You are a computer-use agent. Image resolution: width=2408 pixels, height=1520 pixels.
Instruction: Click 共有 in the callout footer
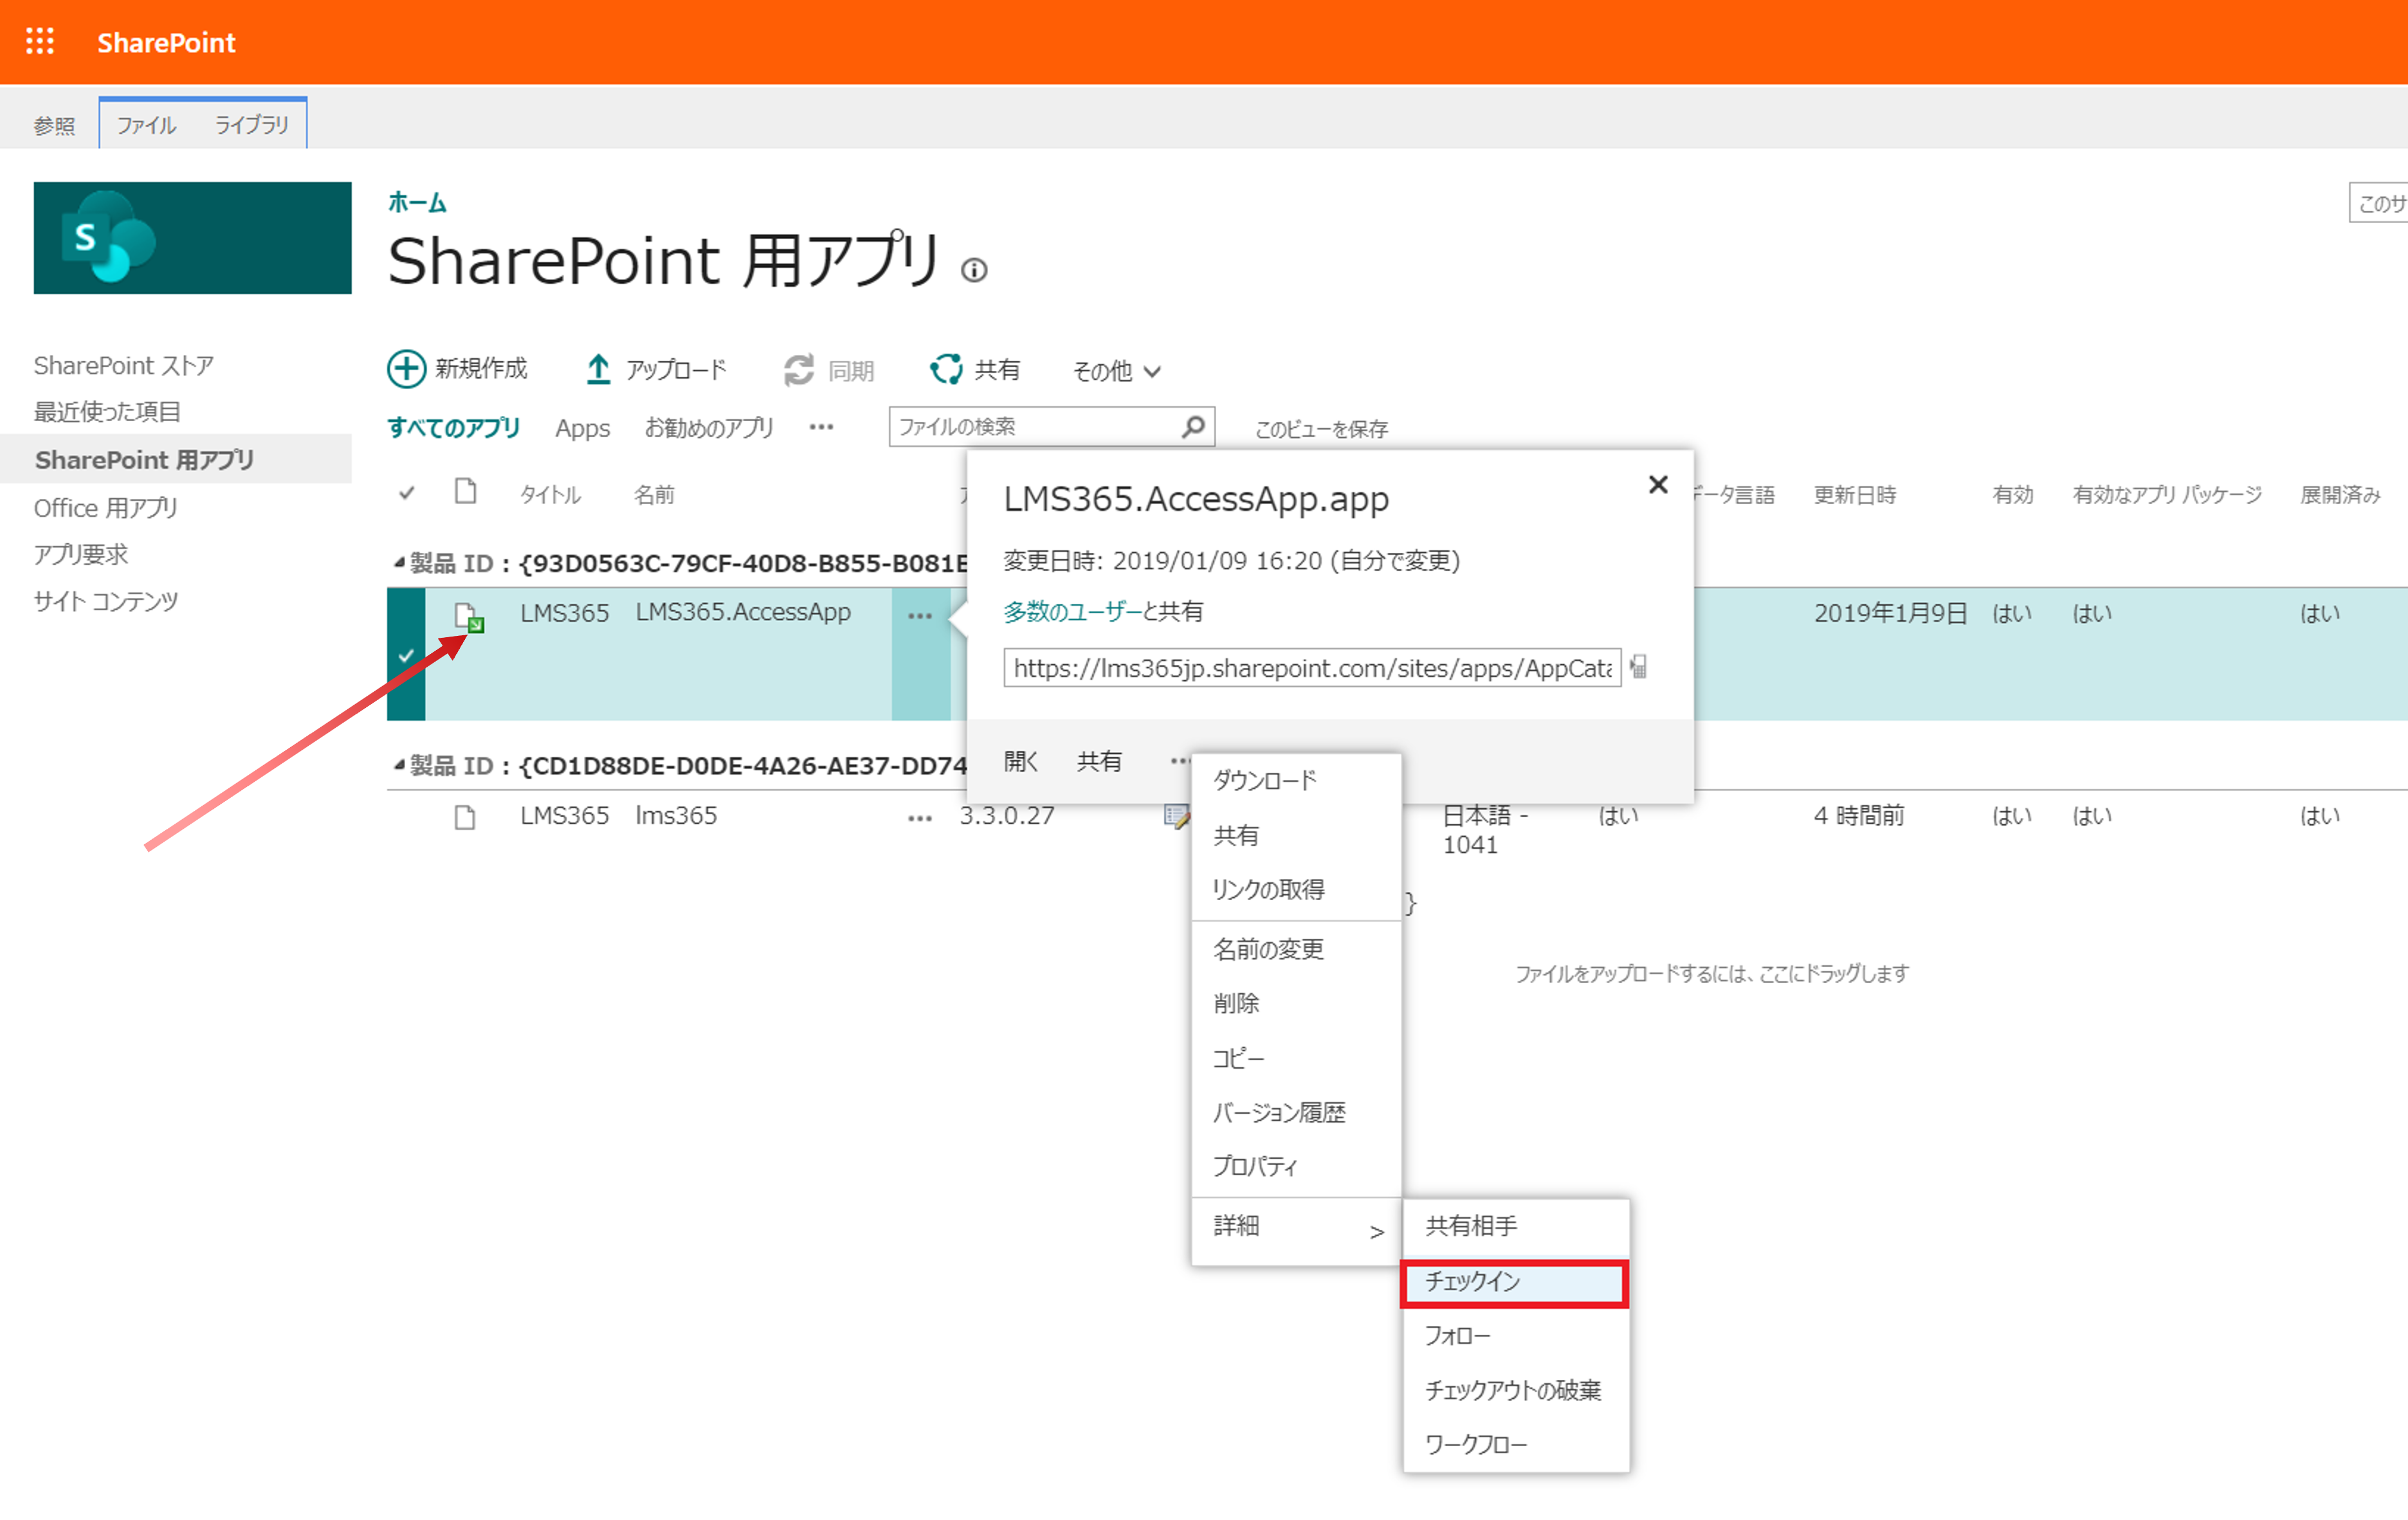click(x=1099, y=762)
